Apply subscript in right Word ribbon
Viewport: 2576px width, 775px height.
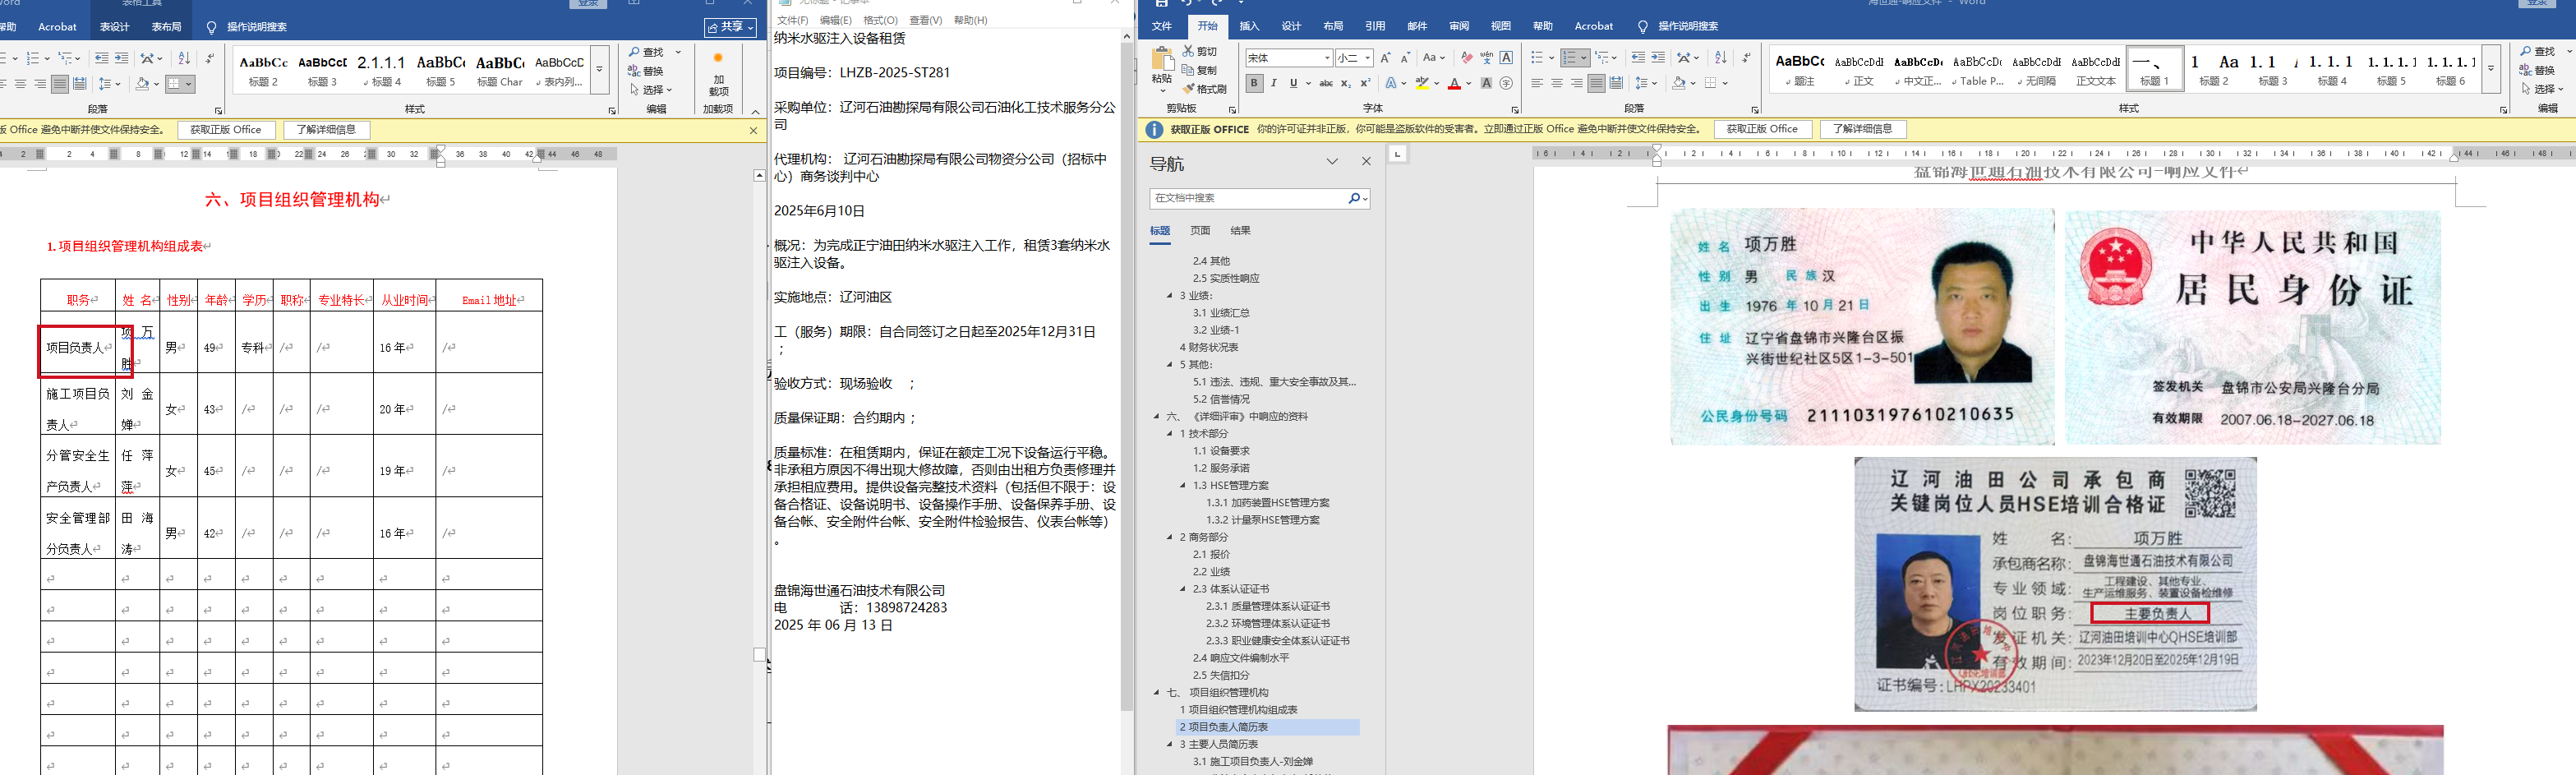pos(1345,83)
